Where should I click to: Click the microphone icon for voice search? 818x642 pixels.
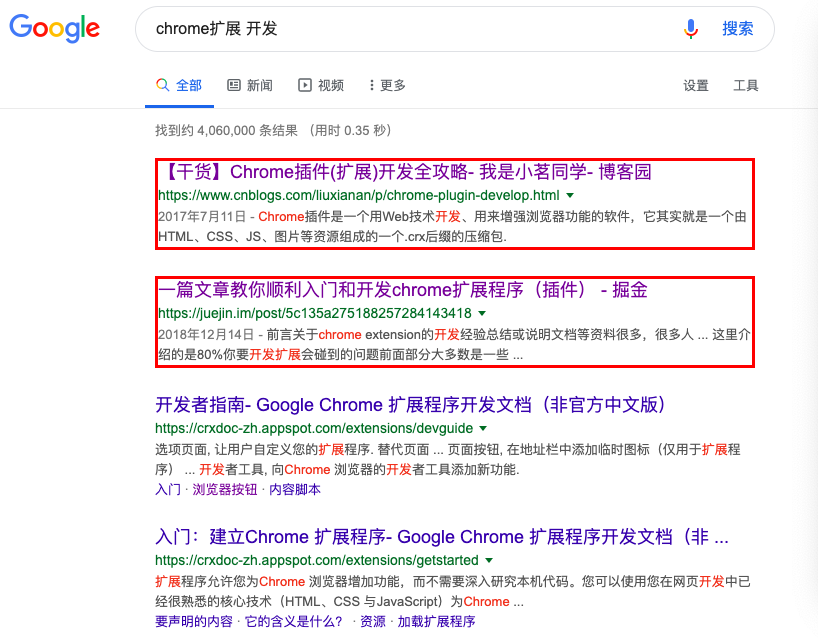click(691, 29)
